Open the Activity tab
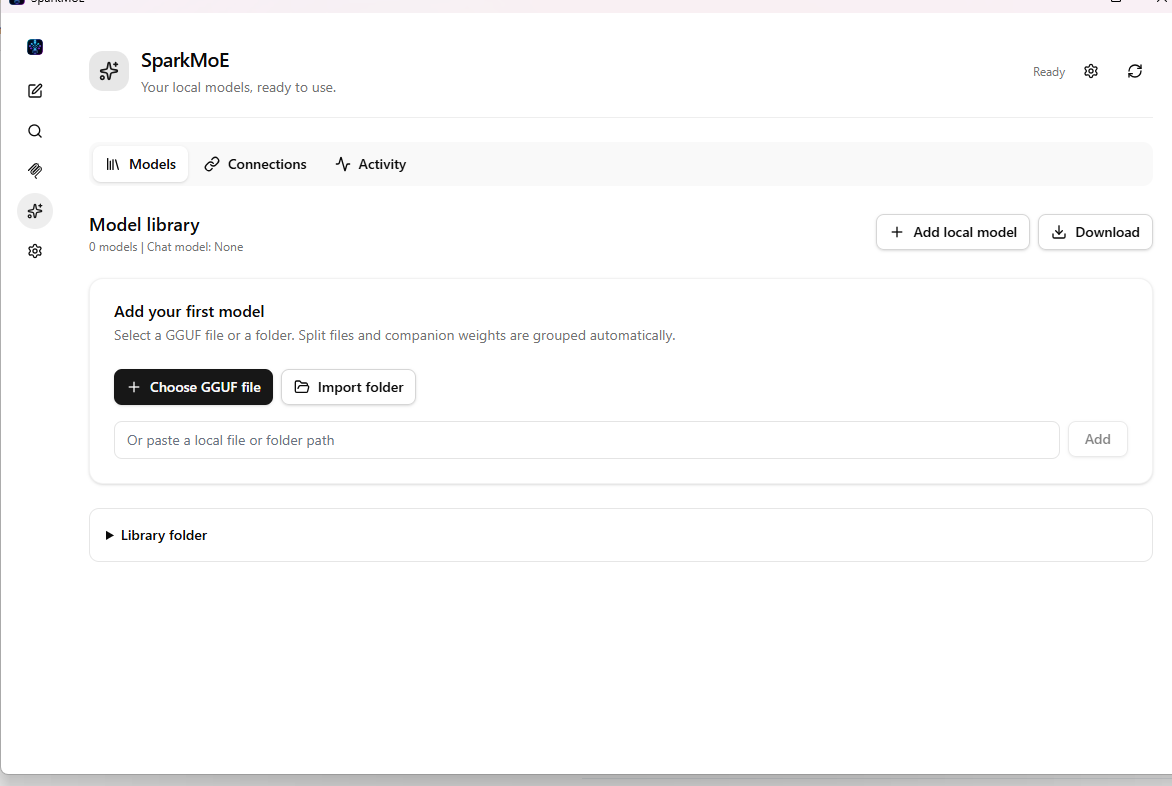 click(x=371, y=164)
